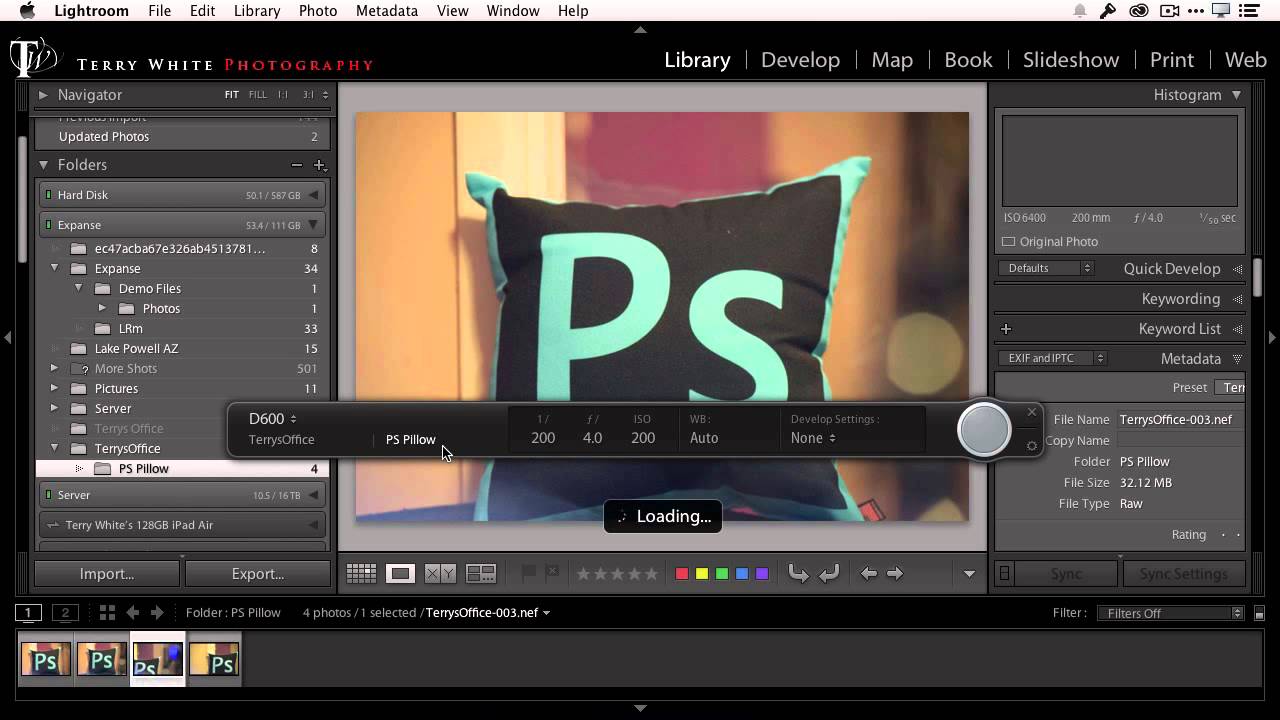Open the Photo menu
The width and height of the screenshot is (1280, 720).
tap(317, 11)
